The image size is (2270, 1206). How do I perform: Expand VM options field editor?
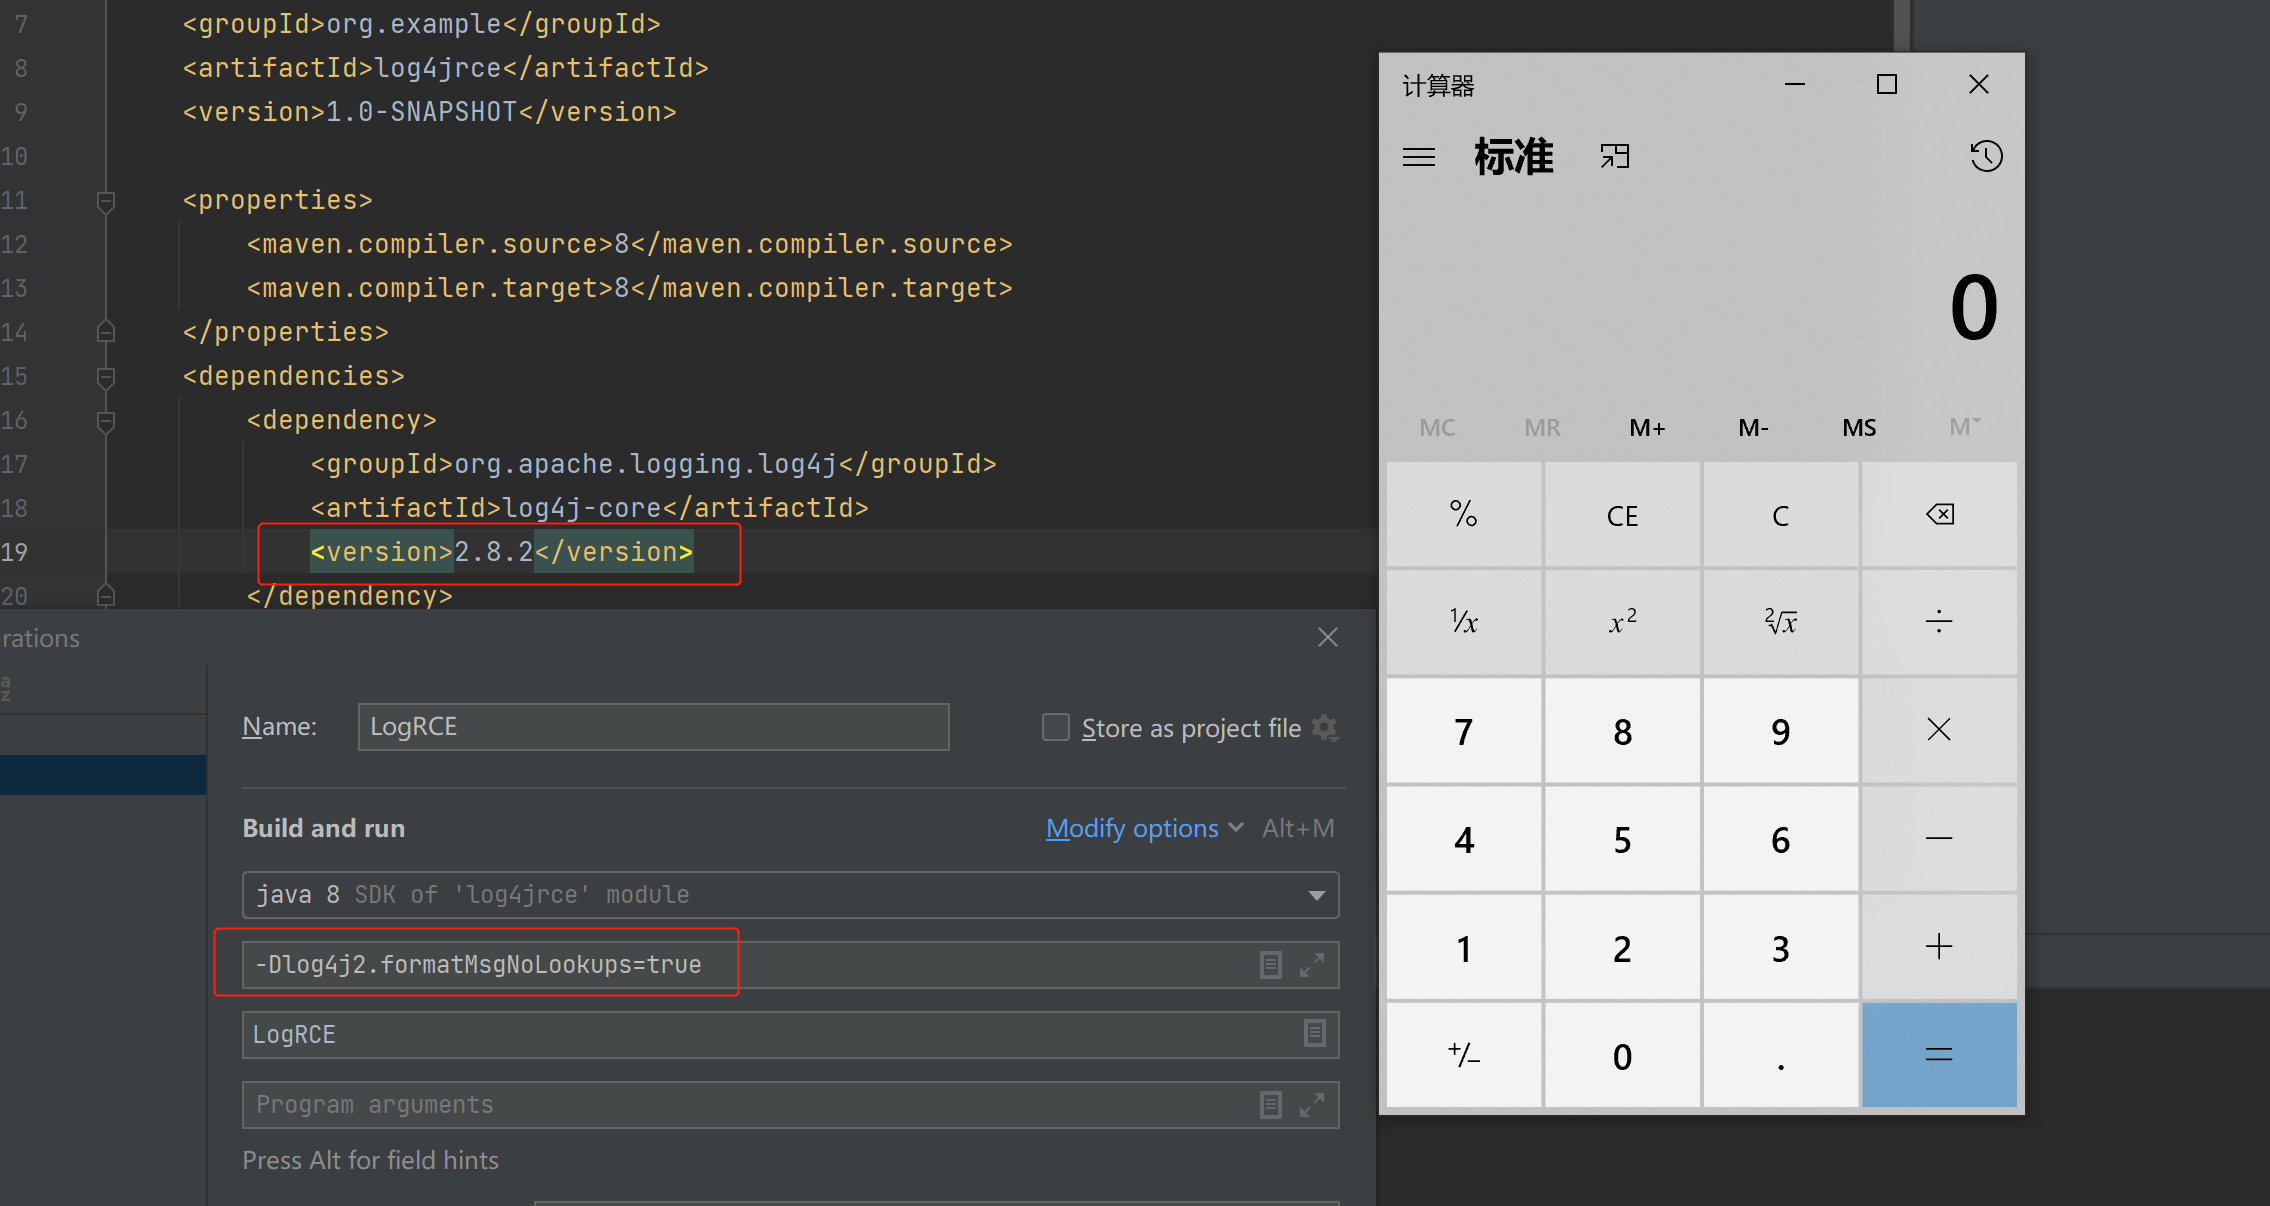tap(1312, 965)
